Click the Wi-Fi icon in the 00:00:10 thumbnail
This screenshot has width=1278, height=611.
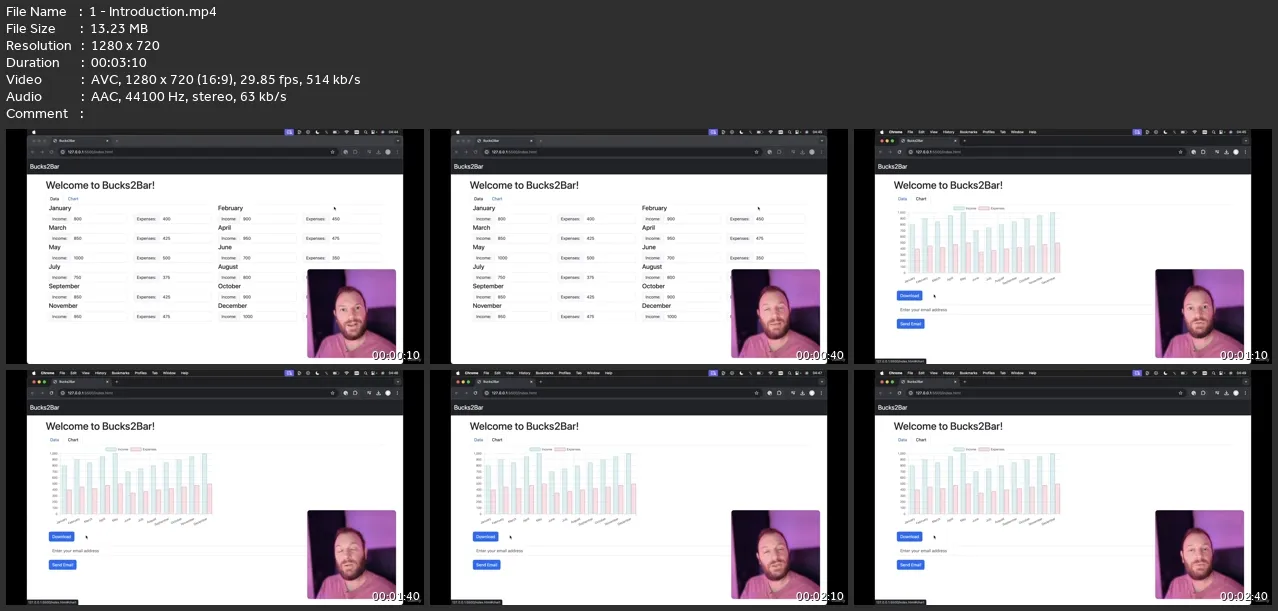pyautogui.click(x=346, y=132)
